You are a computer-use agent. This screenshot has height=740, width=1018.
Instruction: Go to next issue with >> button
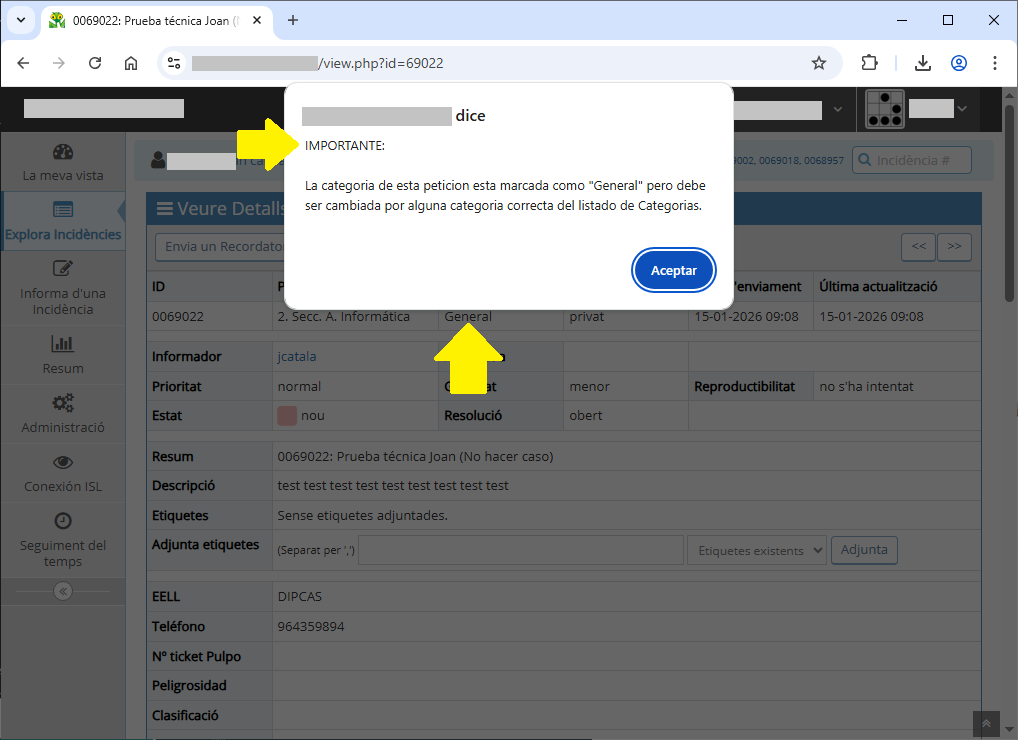(954, 246)
